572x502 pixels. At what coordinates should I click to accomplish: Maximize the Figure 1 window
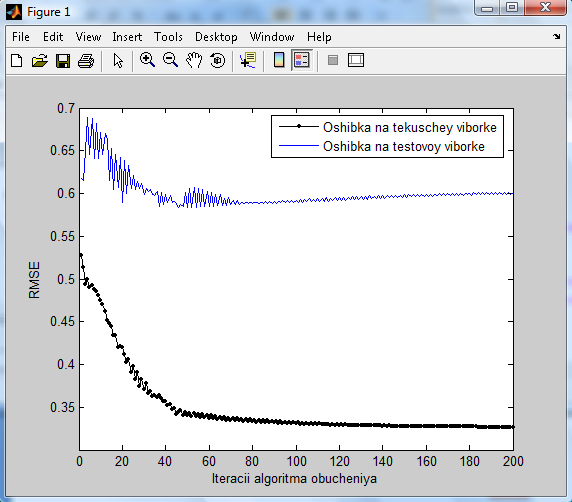pyautogui.click(x=511, y=8)
